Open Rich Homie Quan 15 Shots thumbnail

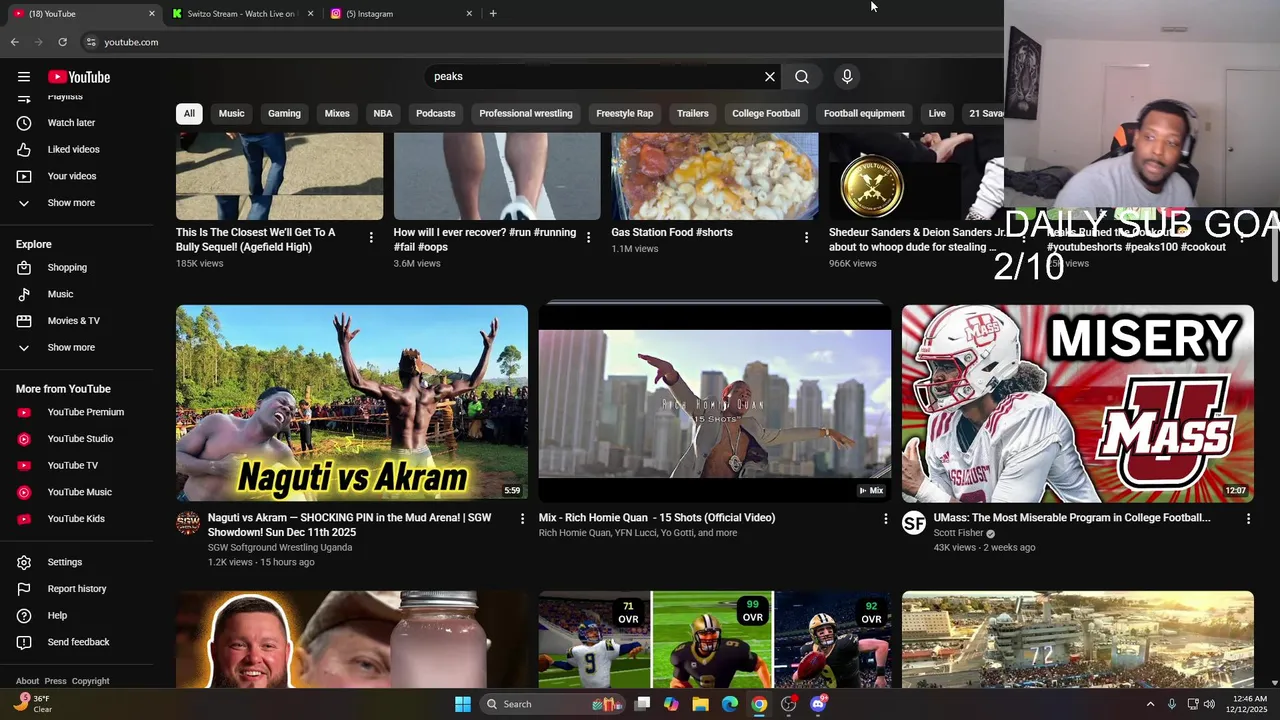(x=715, y=403)
